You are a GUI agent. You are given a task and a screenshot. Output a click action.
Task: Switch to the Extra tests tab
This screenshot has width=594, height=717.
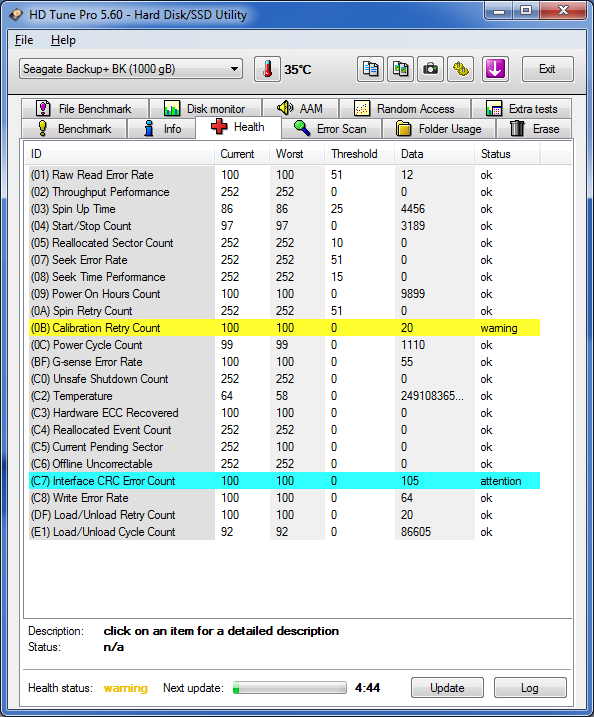tap(522, 109)
